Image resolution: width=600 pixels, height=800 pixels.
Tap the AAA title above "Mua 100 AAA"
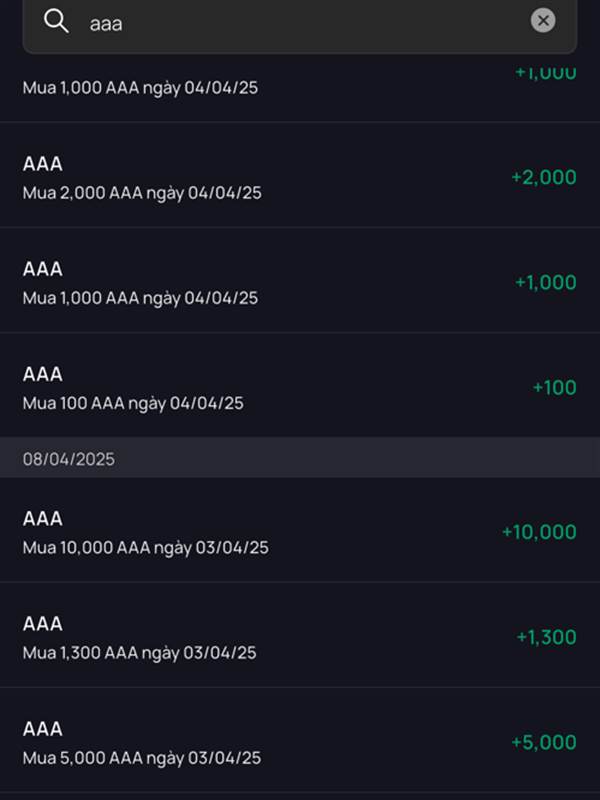pos(43,374)
